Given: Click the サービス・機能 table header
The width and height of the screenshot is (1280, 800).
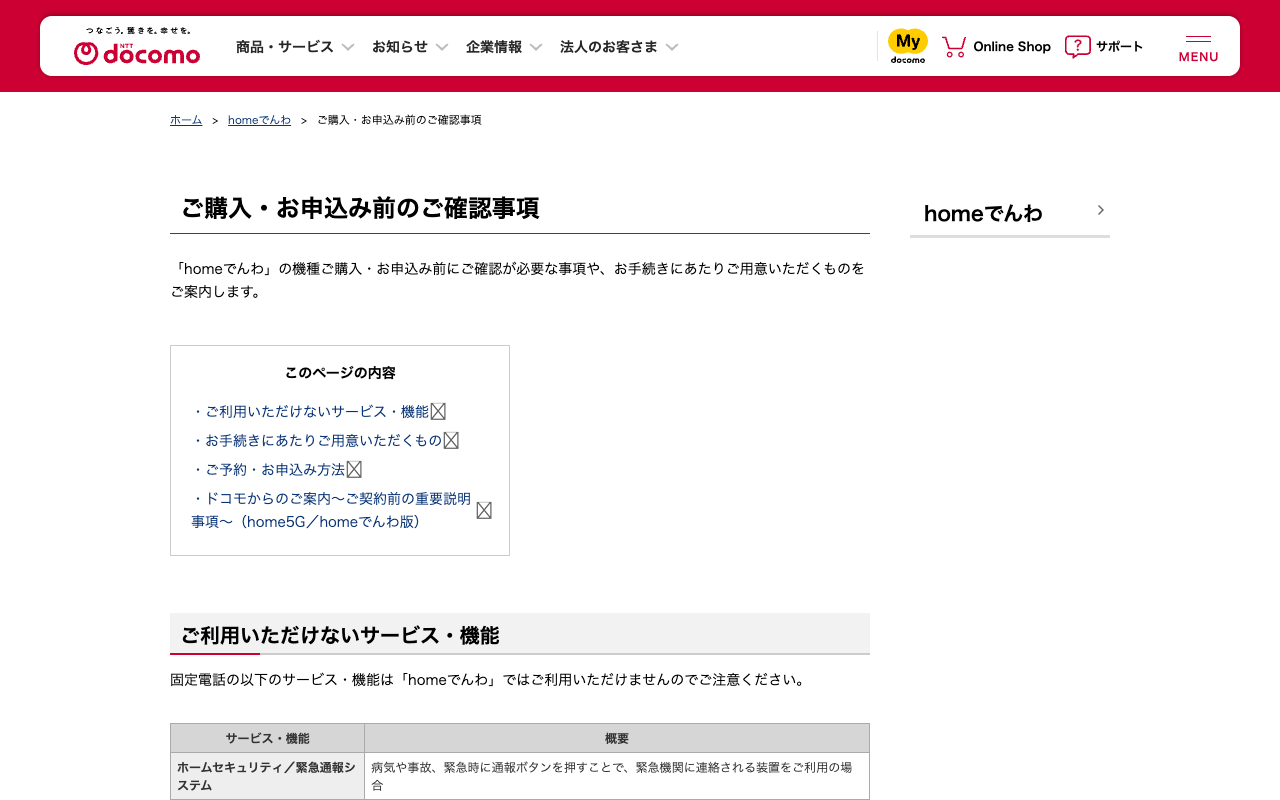Looking at the screenshot, I should coord(267,738).
